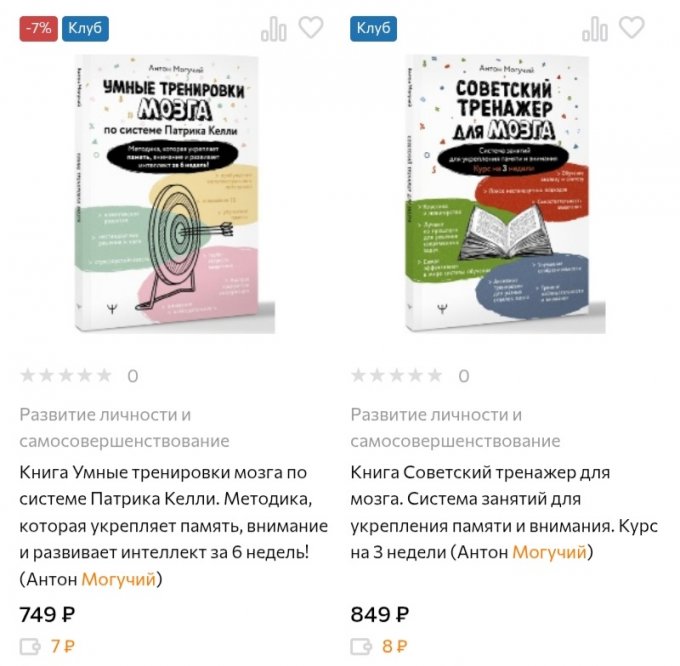Open title link Книга Советский тренажер для мозга

(504, 512)
